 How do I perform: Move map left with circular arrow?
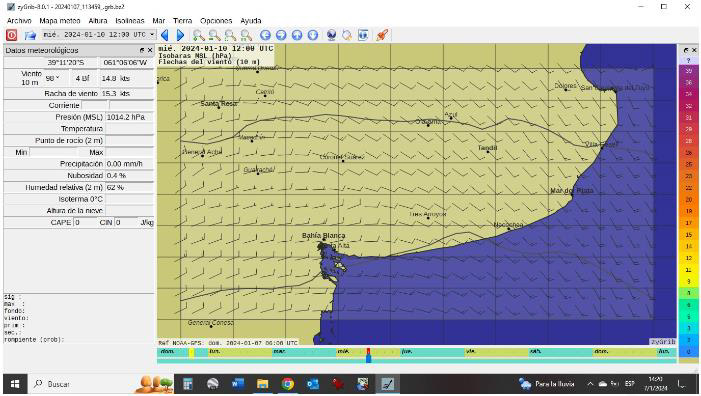265,35
